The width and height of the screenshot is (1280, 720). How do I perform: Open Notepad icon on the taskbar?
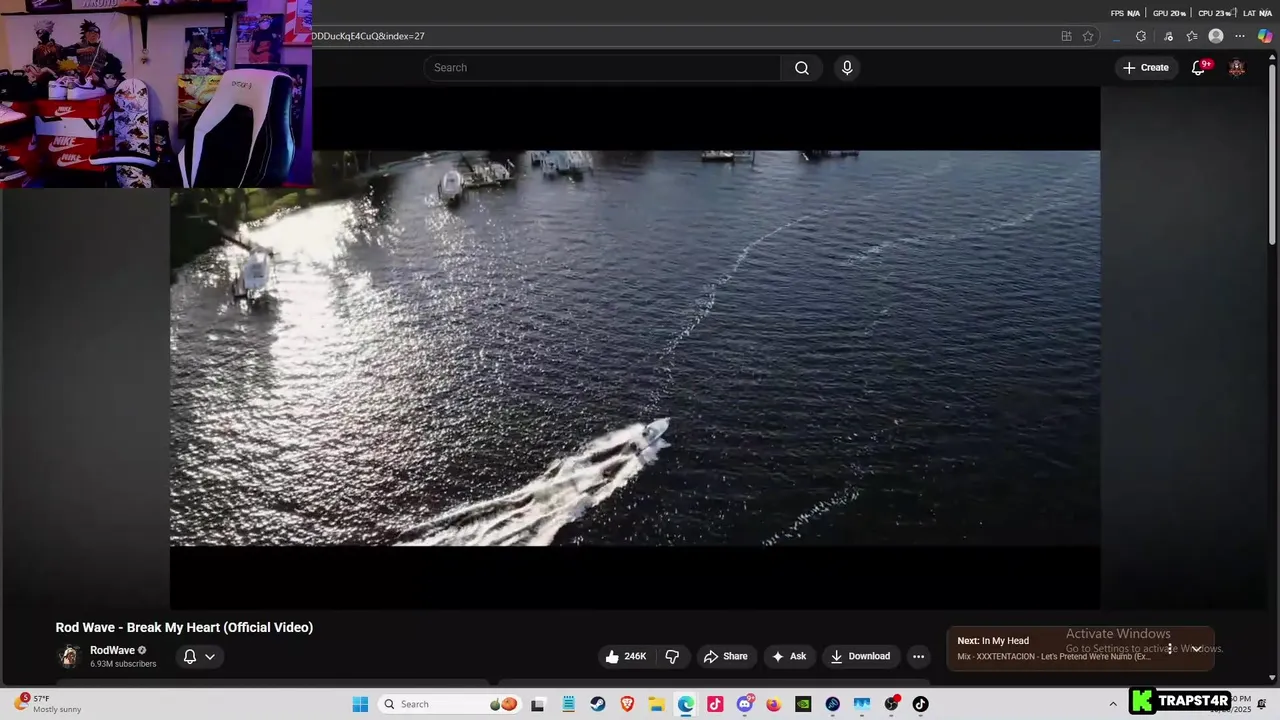(x=568, y=704)
